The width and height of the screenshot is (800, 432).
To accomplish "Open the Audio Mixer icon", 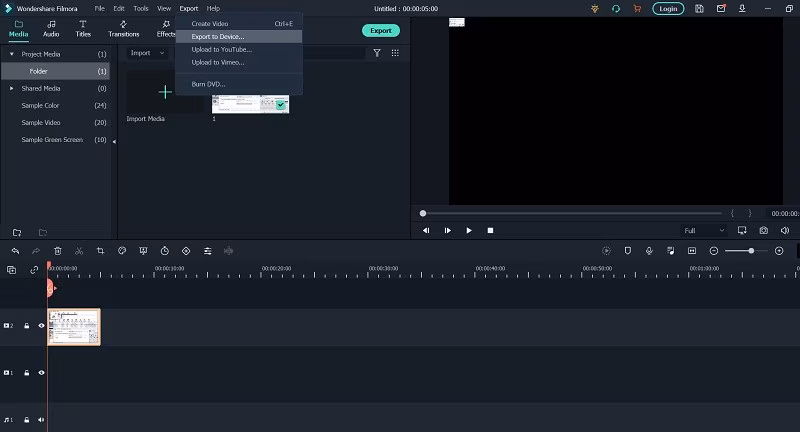I will pos(670,251).
